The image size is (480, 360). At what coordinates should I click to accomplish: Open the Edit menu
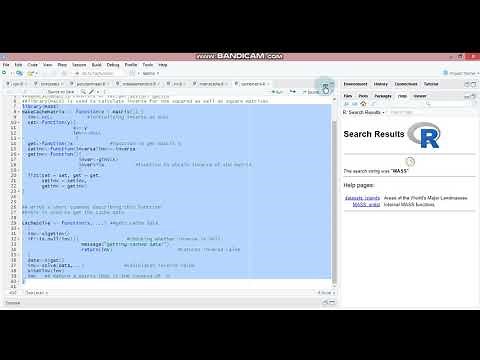(18, 65)
